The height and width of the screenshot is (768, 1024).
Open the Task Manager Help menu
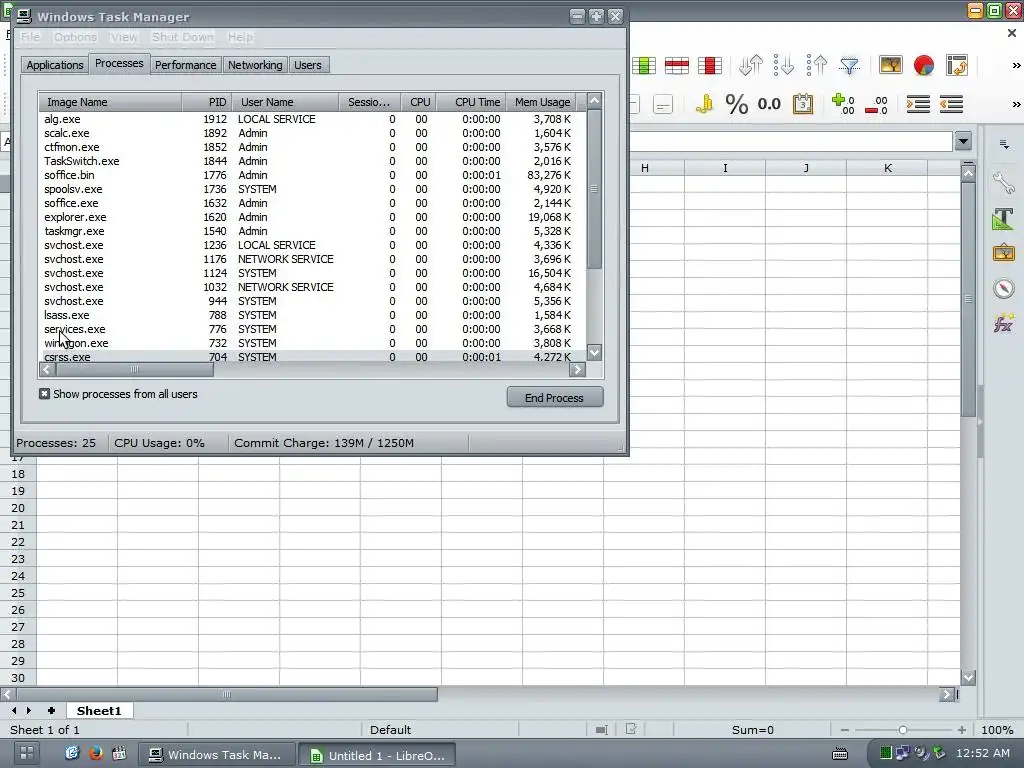[x=240, y=37]
